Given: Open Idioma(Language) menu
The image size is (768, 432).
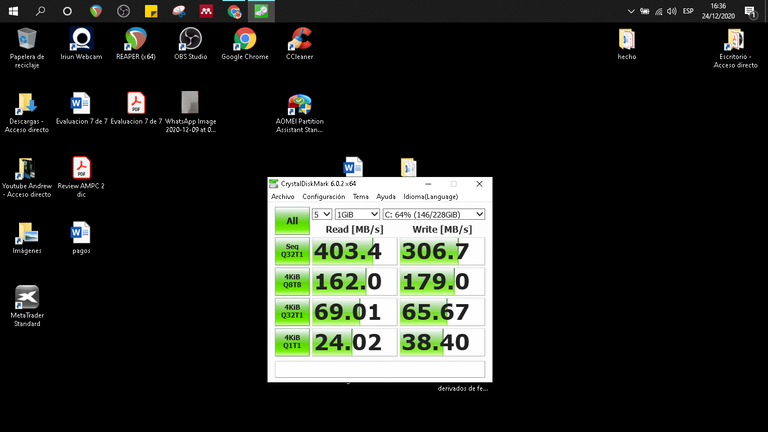Looking at the screenshot, I should click(431, 196).
